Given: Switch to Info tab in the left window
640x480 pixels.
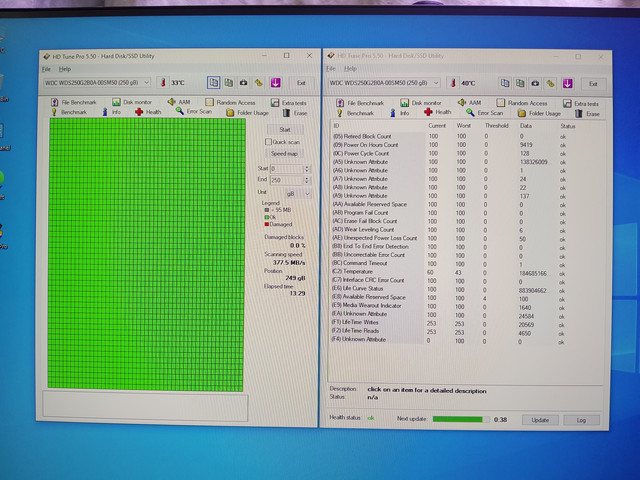Looking at the screenshot, I should (x=111, y=112).
